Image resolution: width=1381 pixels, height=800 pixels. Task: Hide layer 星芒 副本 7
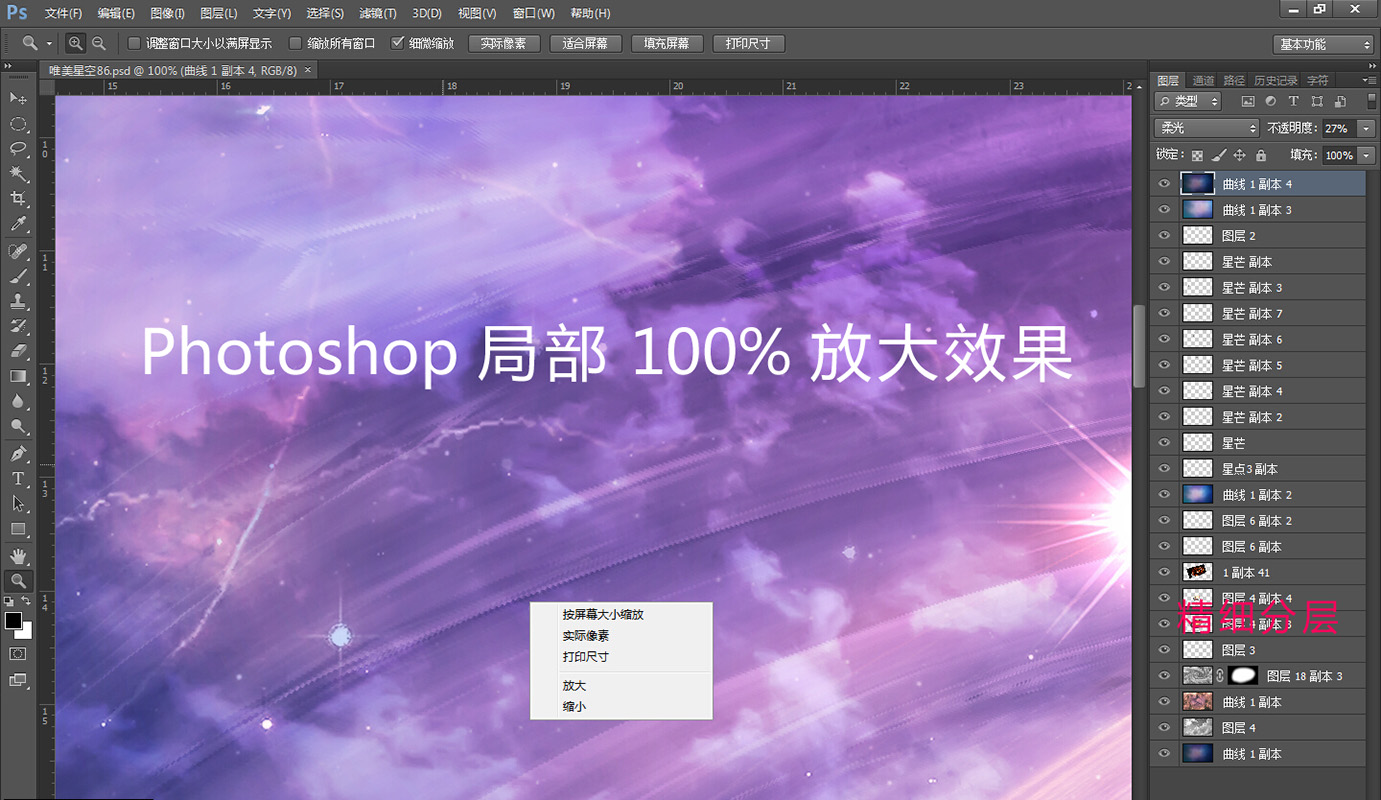[1164, 313]
